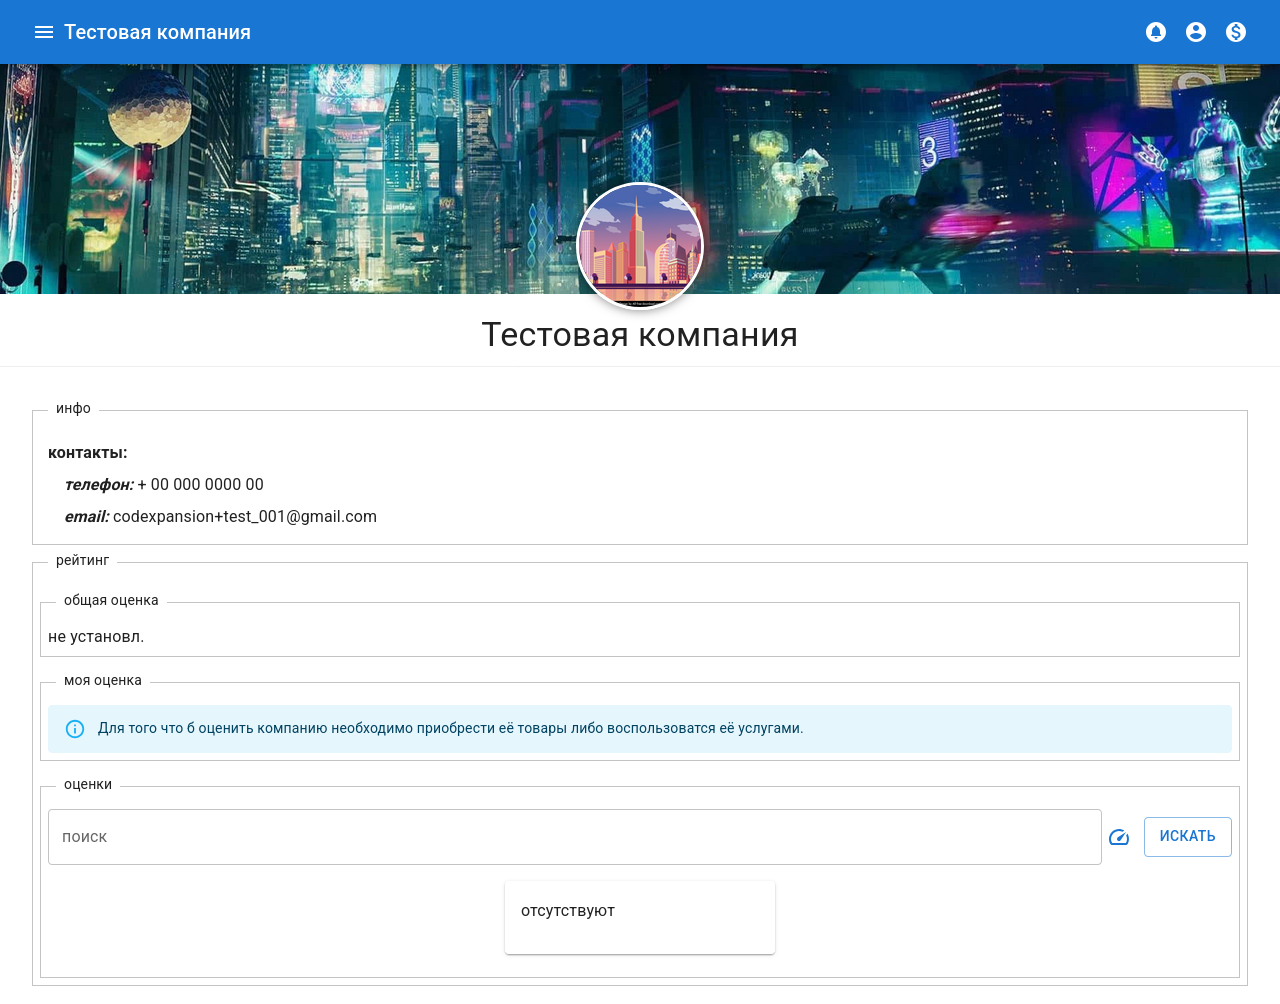Open notifications via the bell icon
The image size is (1280, 1004).
click(x=1155, y=32)
